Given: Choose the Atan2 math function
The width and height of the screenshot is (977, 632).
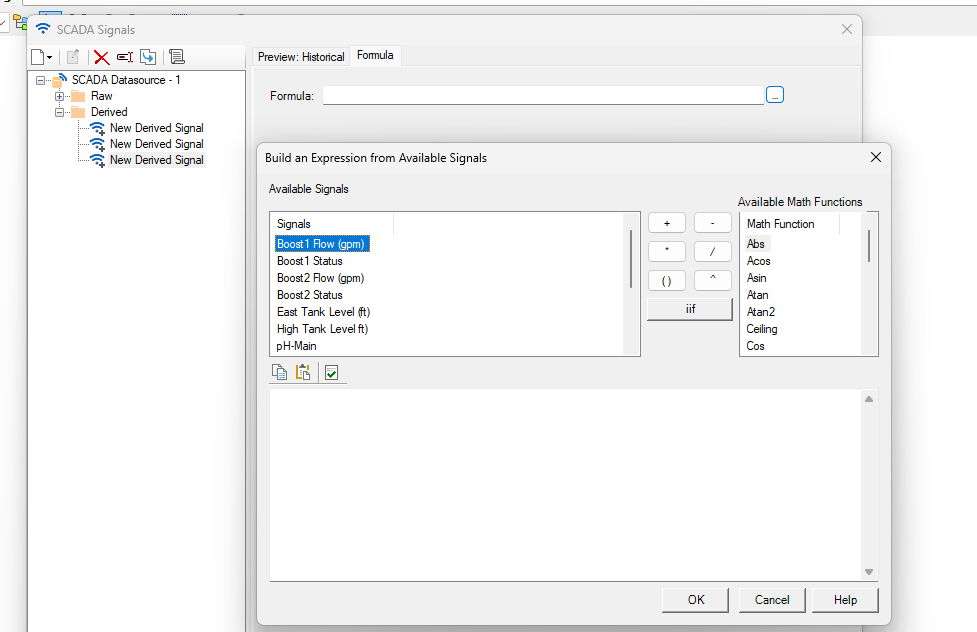Looking at the screenshot, I should click(x=760, y=312).
